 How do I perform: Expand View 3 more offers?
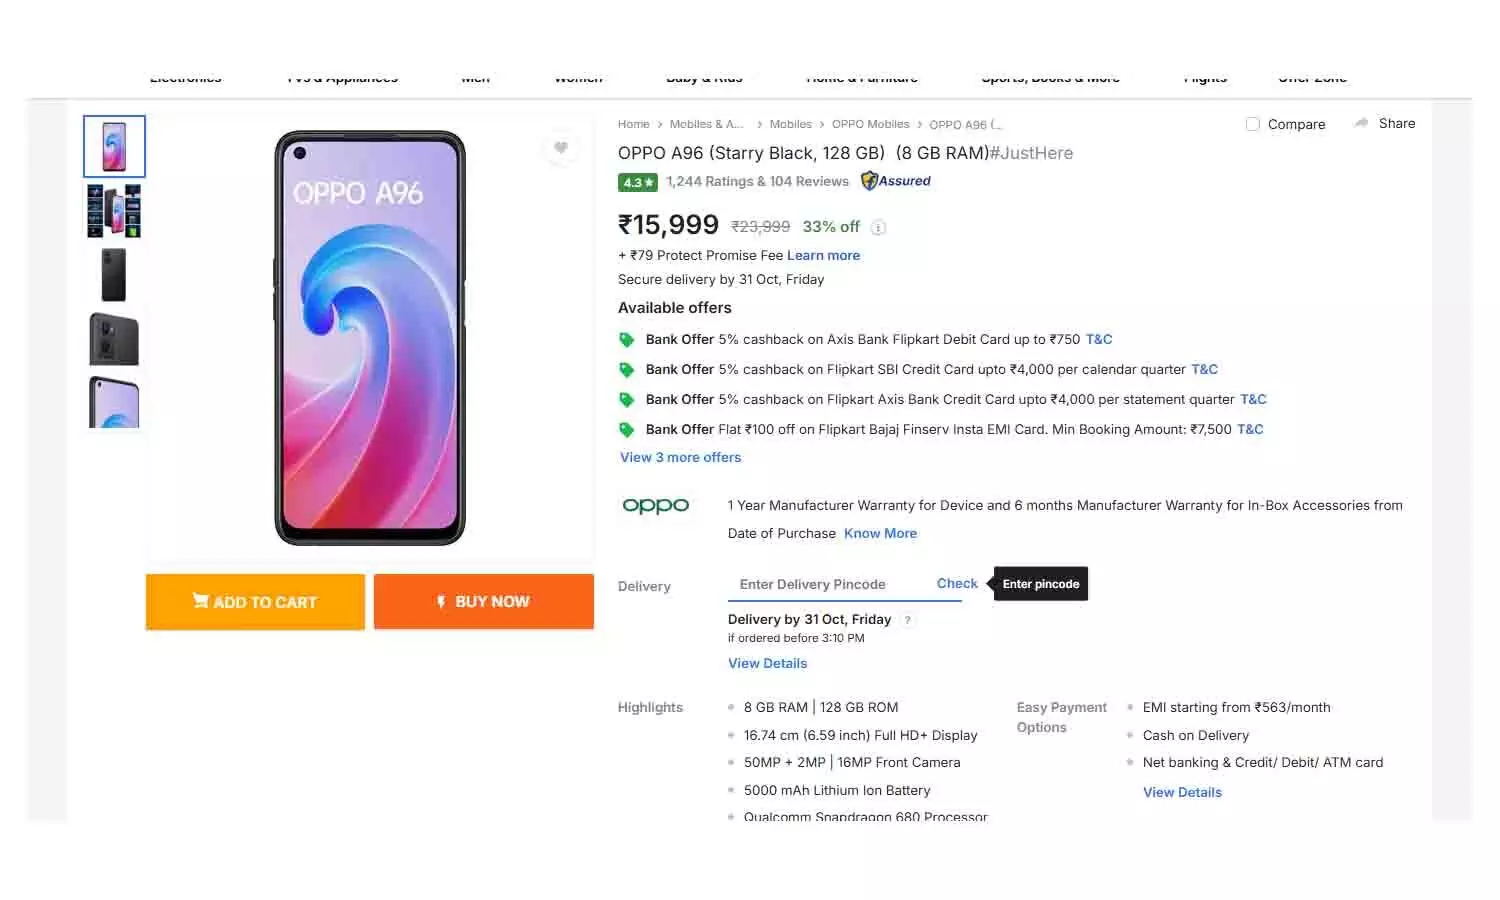pos(680,457)
